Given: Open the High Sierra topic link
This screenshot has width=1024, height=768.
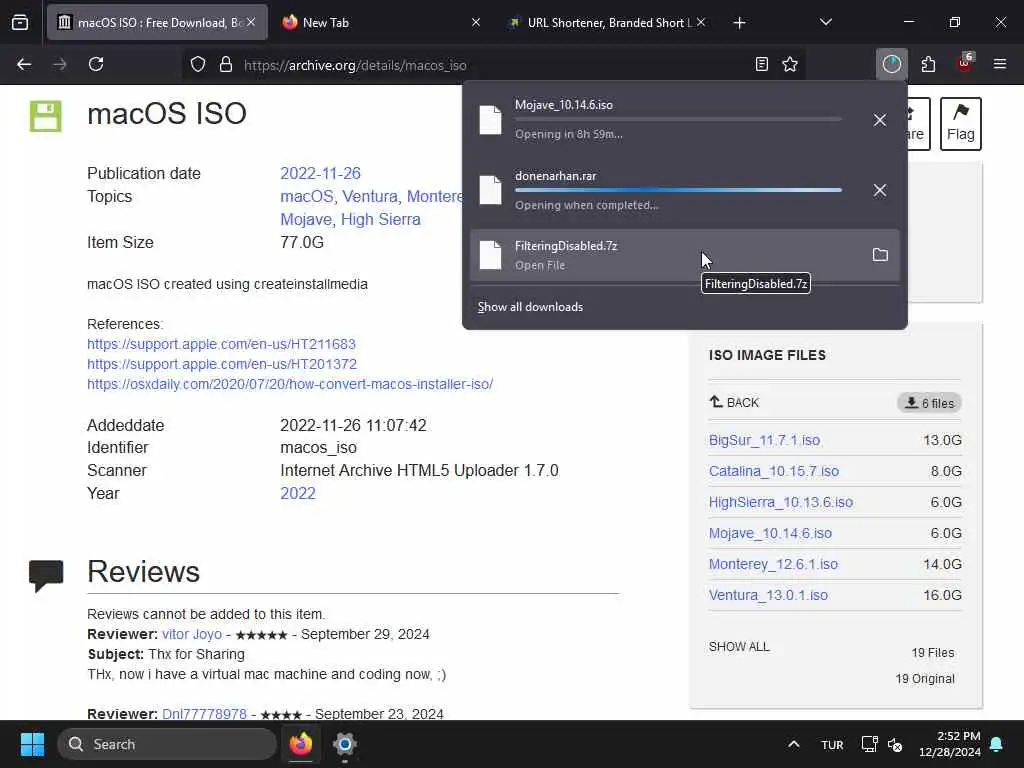Looking at the screenshot, I should (381, 219).
